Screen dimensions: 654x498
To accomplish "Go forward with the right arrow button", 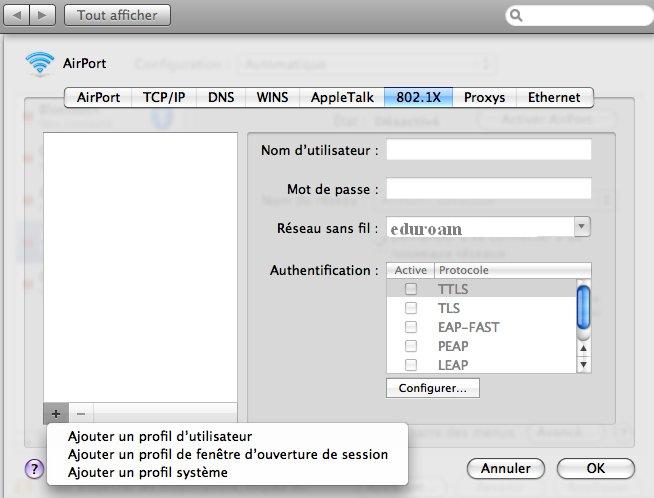I will [42, 15].
